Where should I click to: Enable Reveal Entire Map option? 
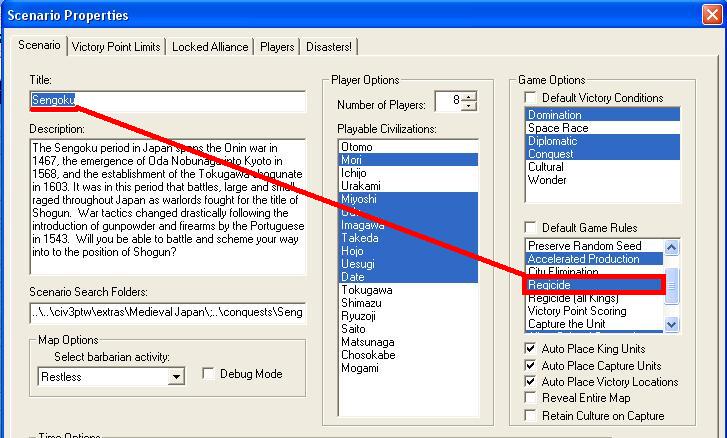tap(530, 398)
